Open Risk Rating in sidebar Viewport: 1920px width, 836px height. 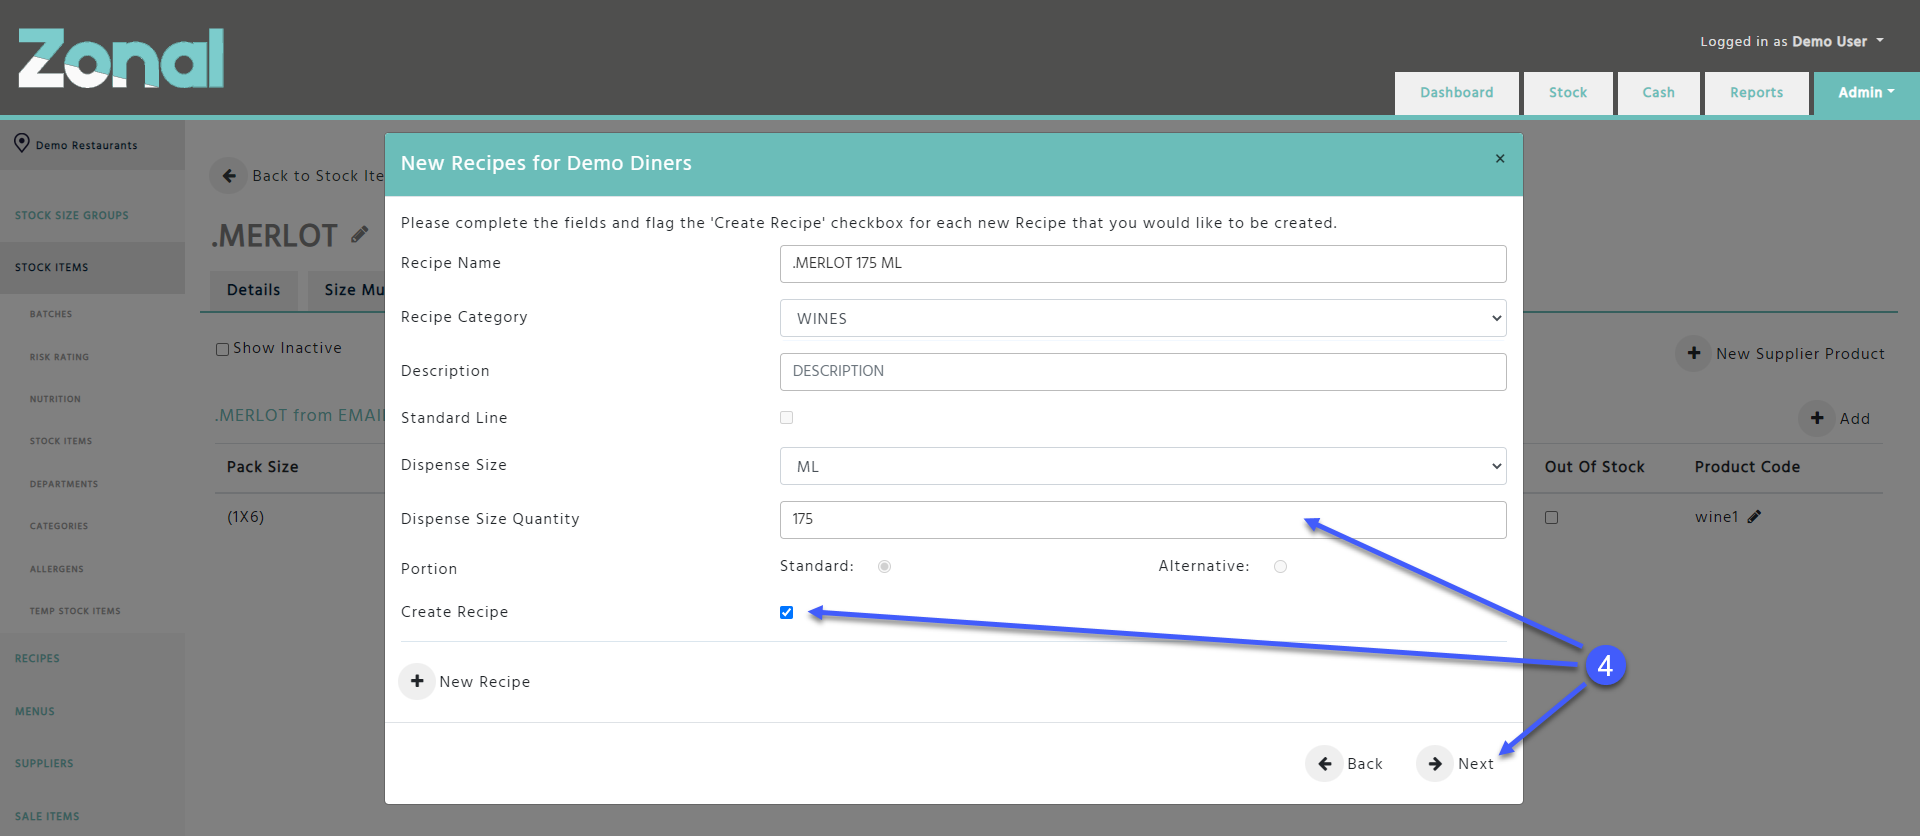(59, 357)
